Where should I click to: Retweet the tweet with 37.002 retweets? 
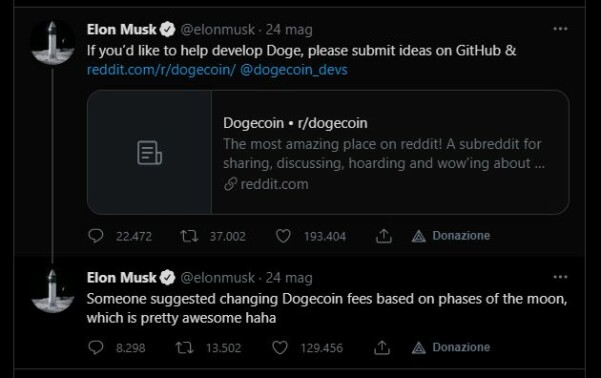189,236
